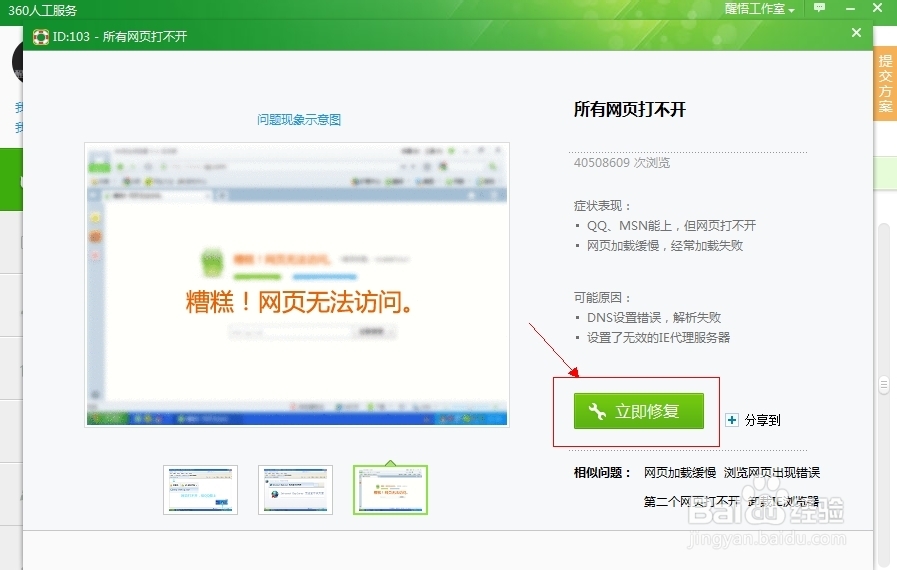Viewport: 897px width, 570px height.
Task: Click the scrollbar handle on right edge
Action: [x=884, y=385]
